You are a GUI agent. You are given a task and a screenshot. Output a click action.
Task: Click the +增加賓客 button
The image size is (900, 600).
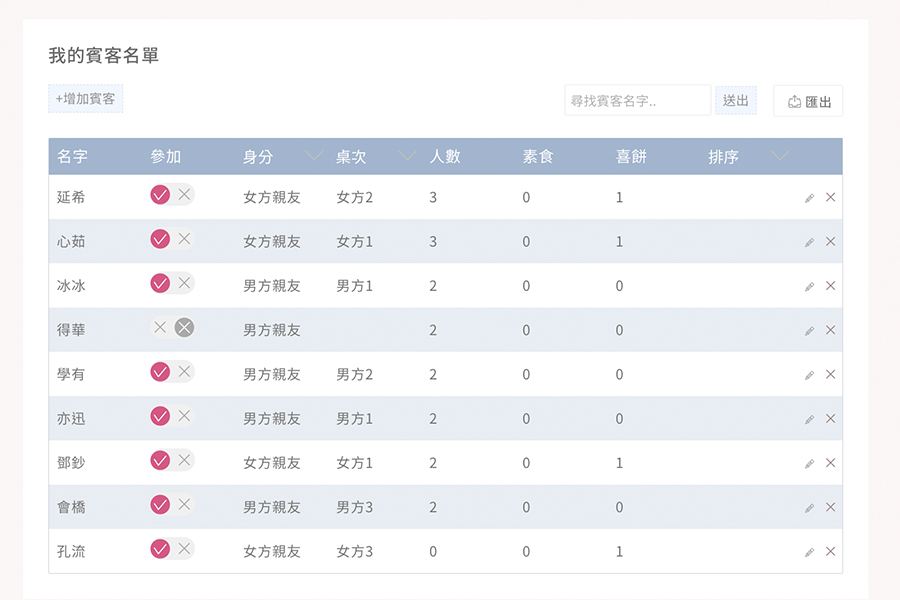point(86,99)
